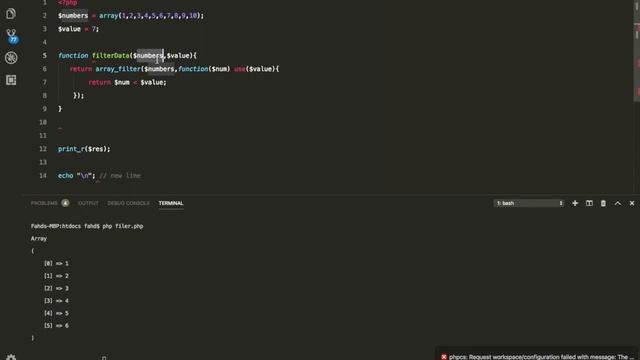
Task: Open the Manage gear icon
Action: [11, 357]
